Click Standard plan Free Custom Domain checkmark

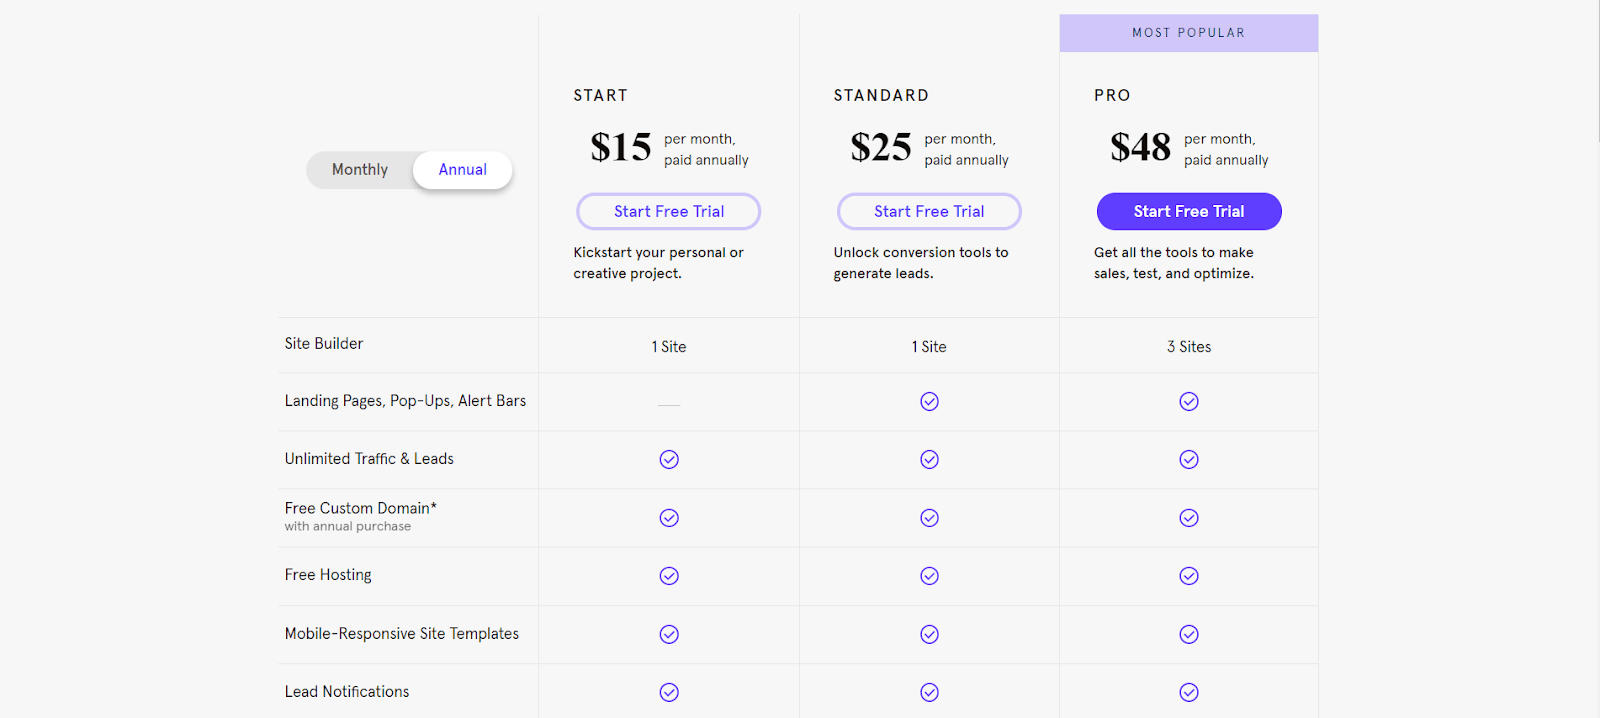(929, 518)
